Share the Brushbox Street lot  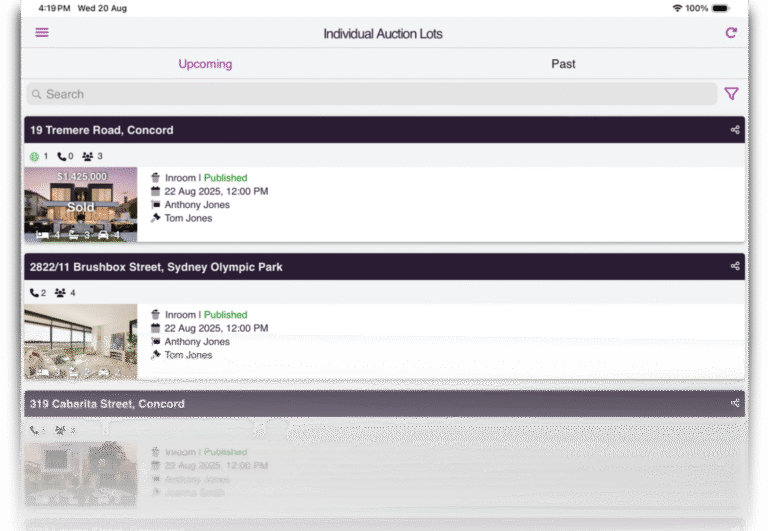coord(735,267)
